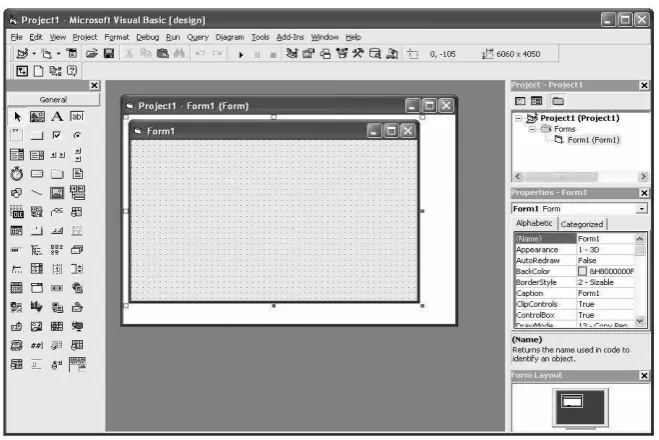Select Form1 (Form1) in project tree
Viewport: 659px width, 440px height.
(593, 140)
